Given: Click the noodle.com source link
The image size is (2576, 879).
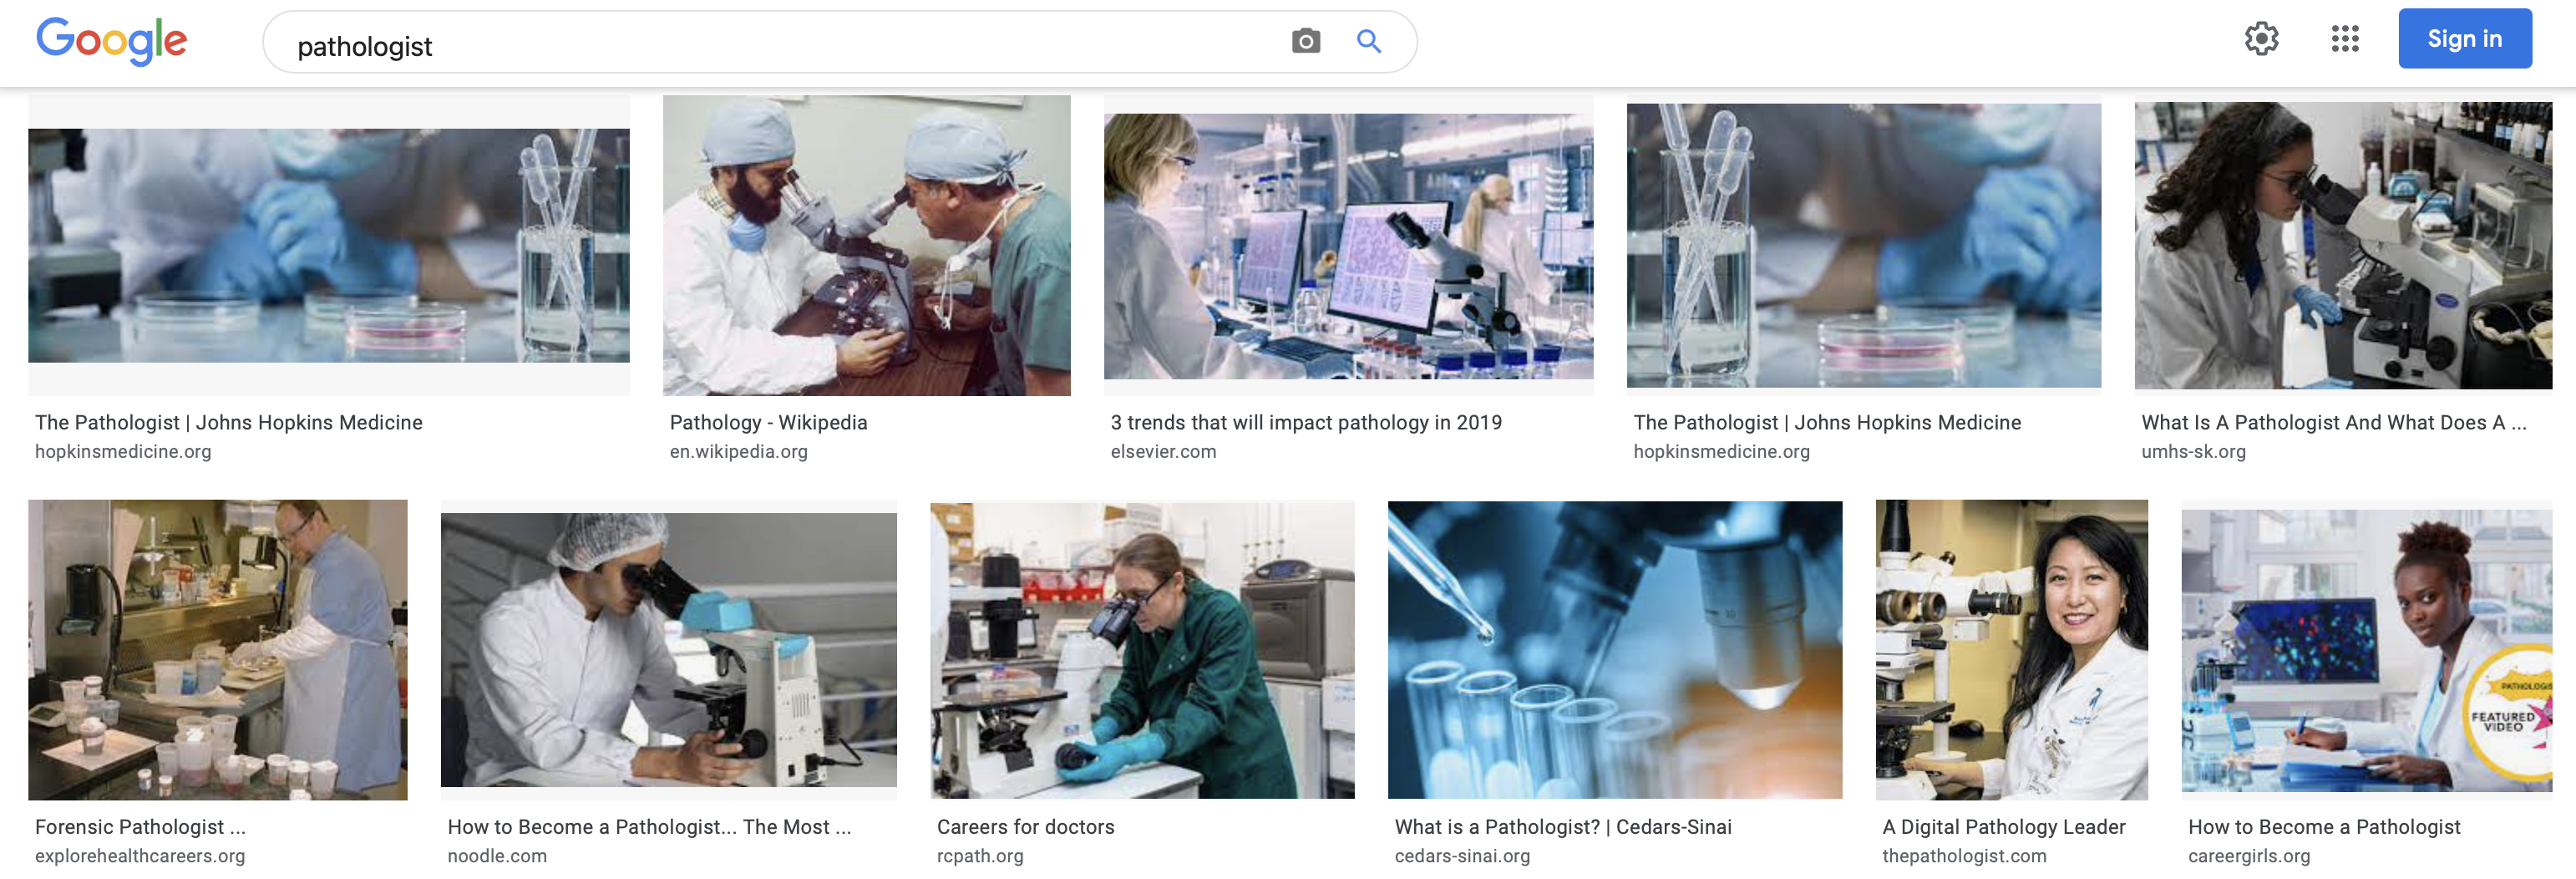Looking at the screenshot, I should click(x=497, y=855).
